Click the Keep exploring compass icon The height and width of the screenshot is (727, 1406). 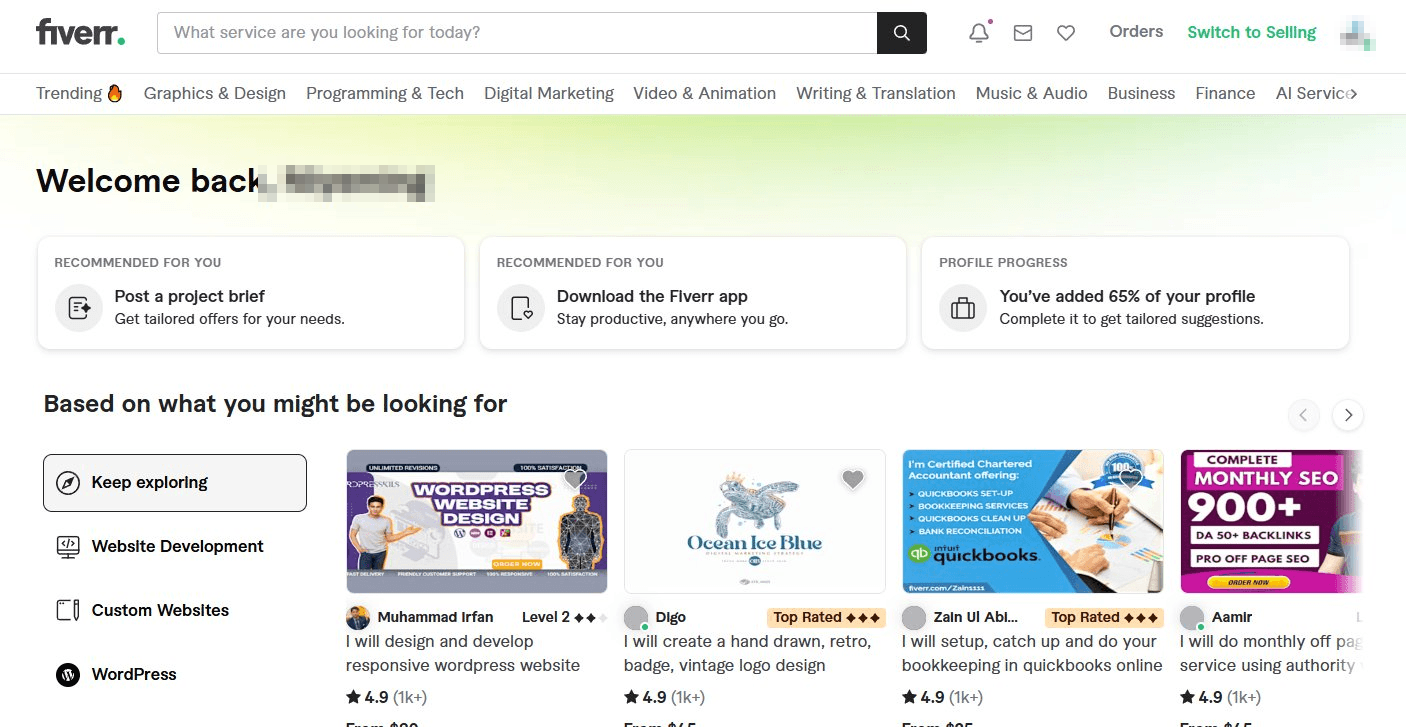pyautogui.click(x=67, y=483)
